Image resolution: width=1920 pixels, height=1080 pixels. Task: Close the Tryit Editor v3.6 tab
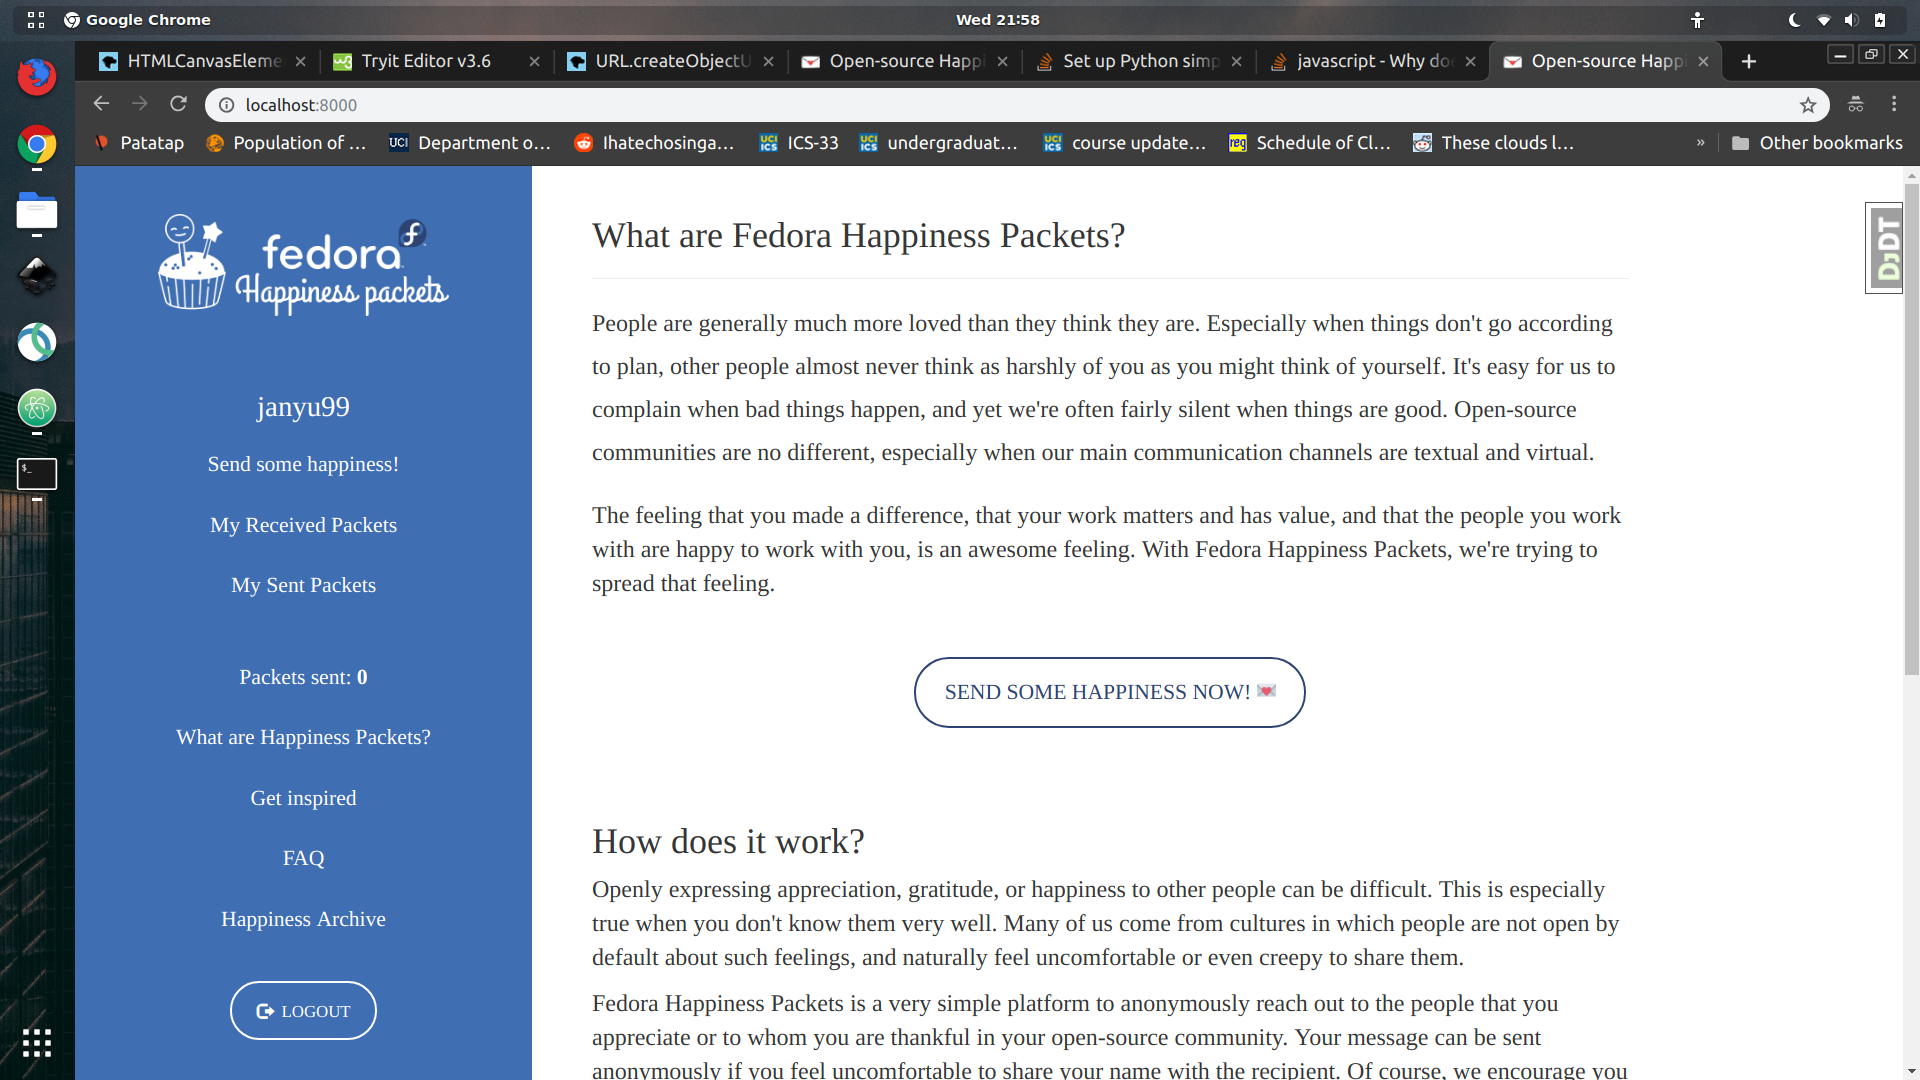(x=534, y=62)
